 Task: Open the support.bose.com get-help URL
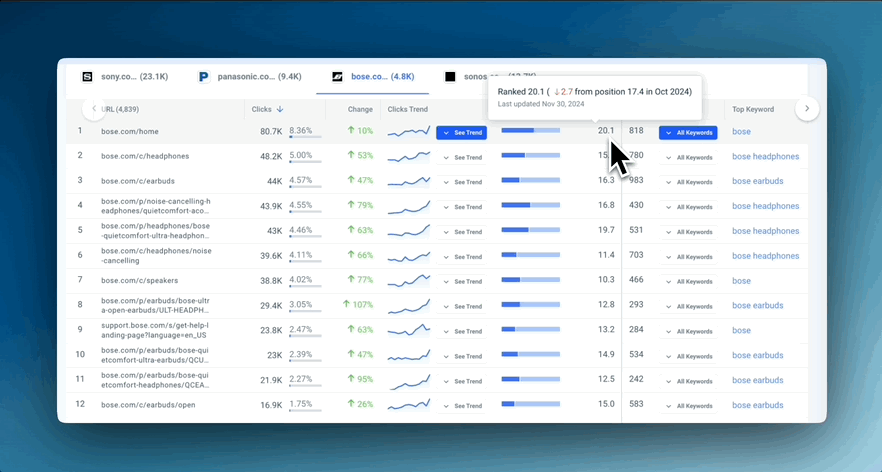(155, 330)
